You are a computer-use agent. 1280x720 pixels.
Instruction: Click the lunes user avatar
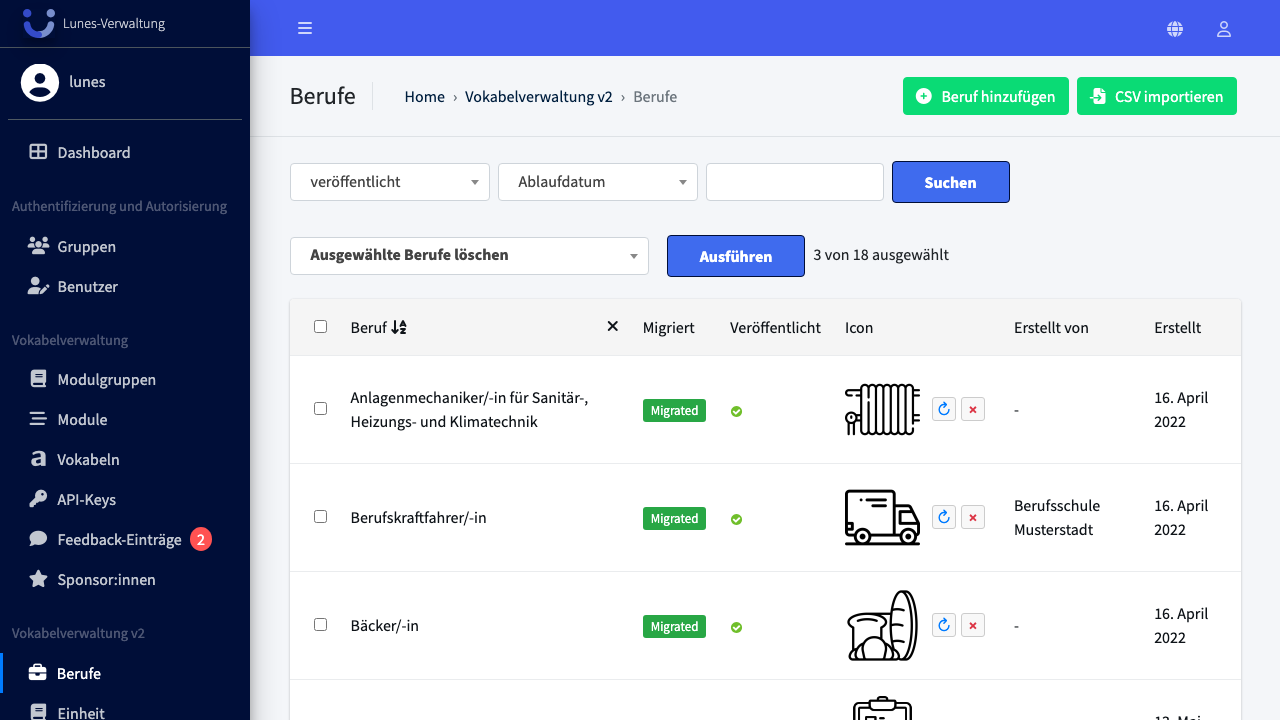pyautogui.click(x=40, y=82)
